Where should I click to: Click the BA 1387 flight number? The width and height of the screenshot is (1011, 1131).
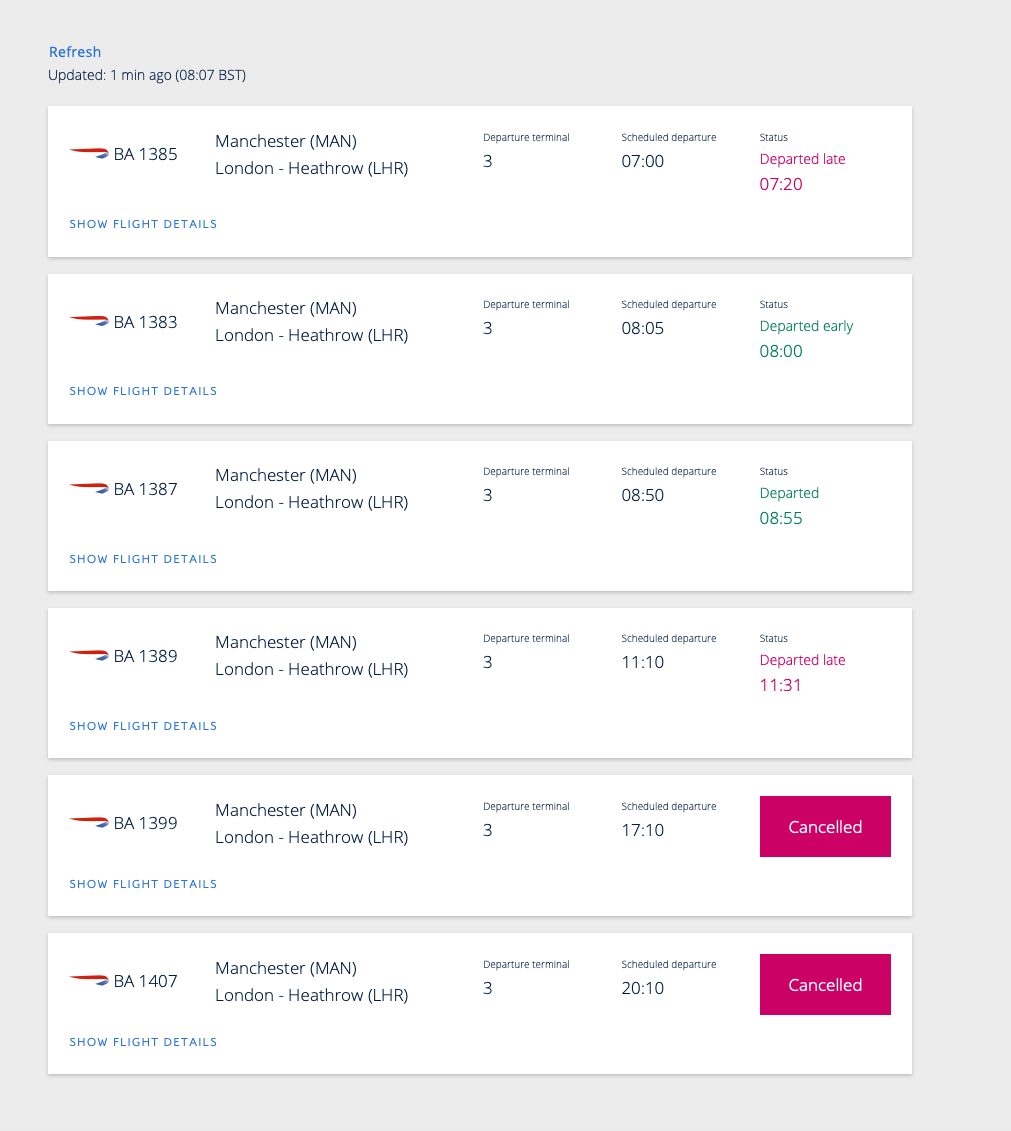click(x=145, y=489)
